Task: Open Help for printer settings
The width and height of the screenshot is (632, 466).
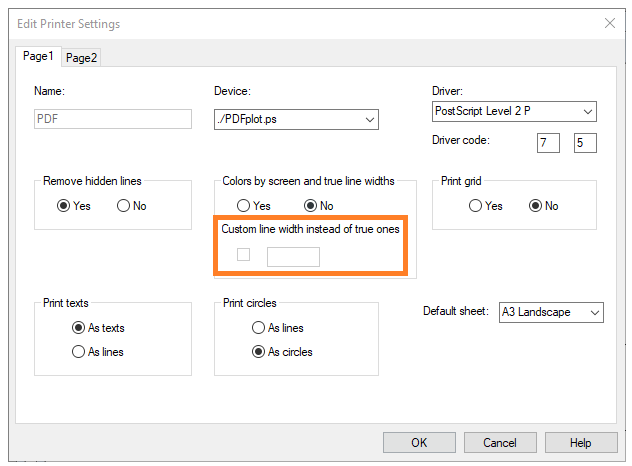Action: pyautogui.click(x=580, y=442)
